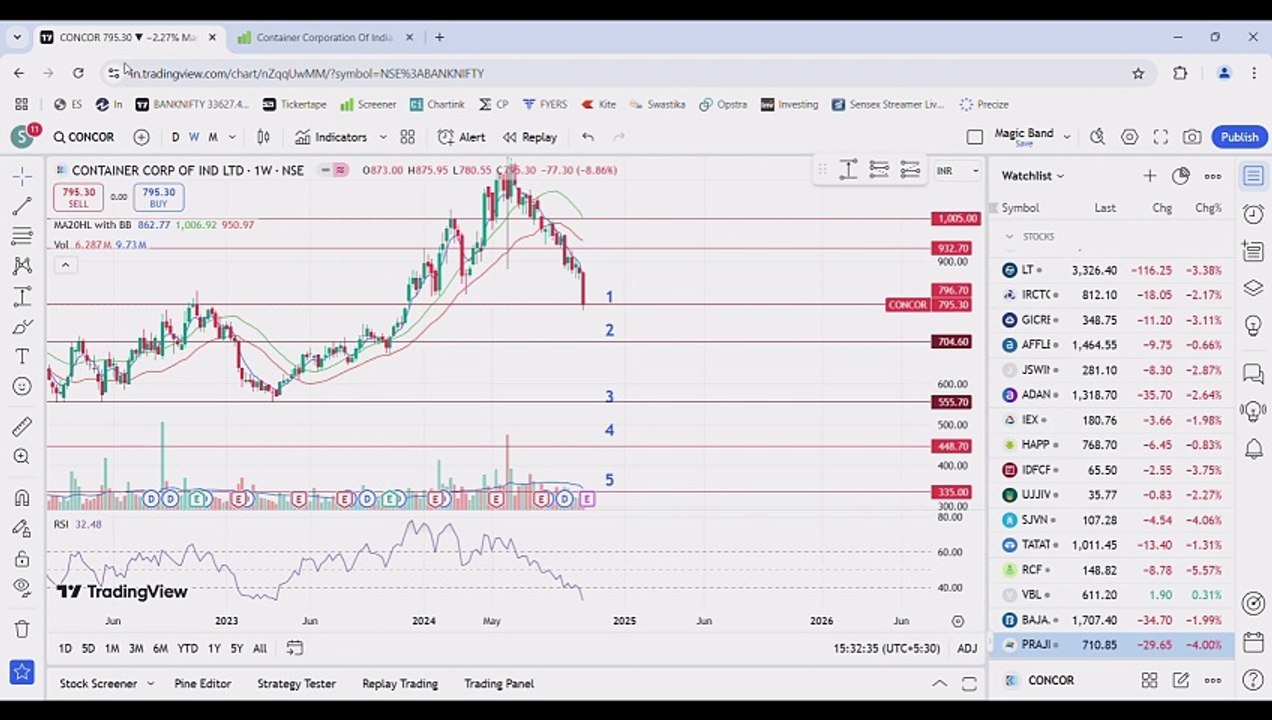This screenshot has height=720, width=1272.
Task: Open the Fibonacci retracement tools
Action: pyautogui.click(x=22, y=236)
